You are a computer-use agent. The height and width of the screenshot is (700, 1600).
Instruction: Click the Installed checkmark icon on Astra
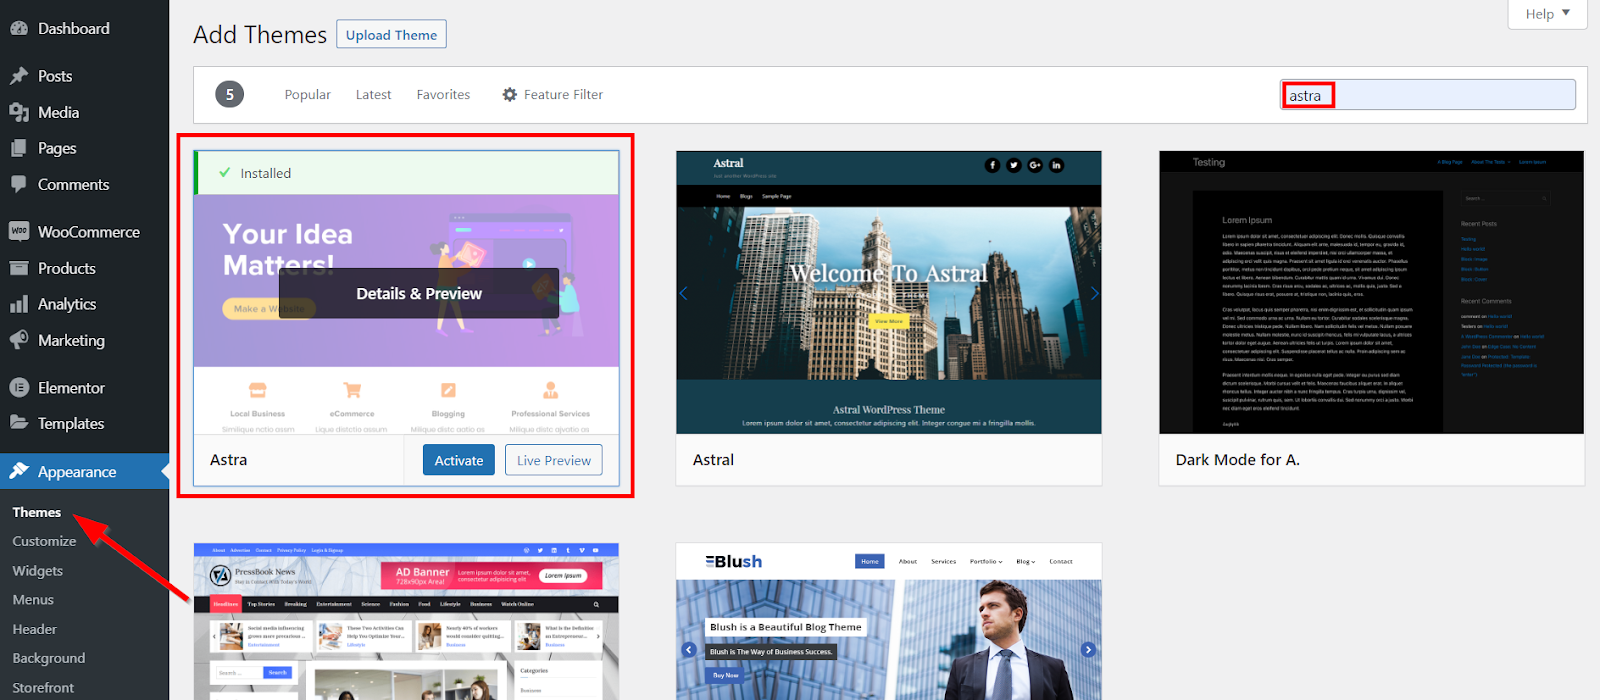tap(225, 172)
